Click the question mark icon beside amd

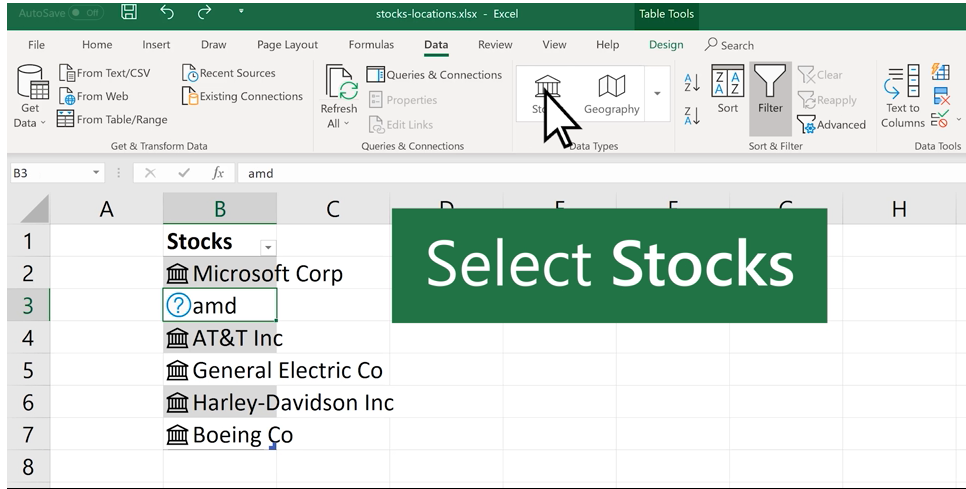point(178,305)
